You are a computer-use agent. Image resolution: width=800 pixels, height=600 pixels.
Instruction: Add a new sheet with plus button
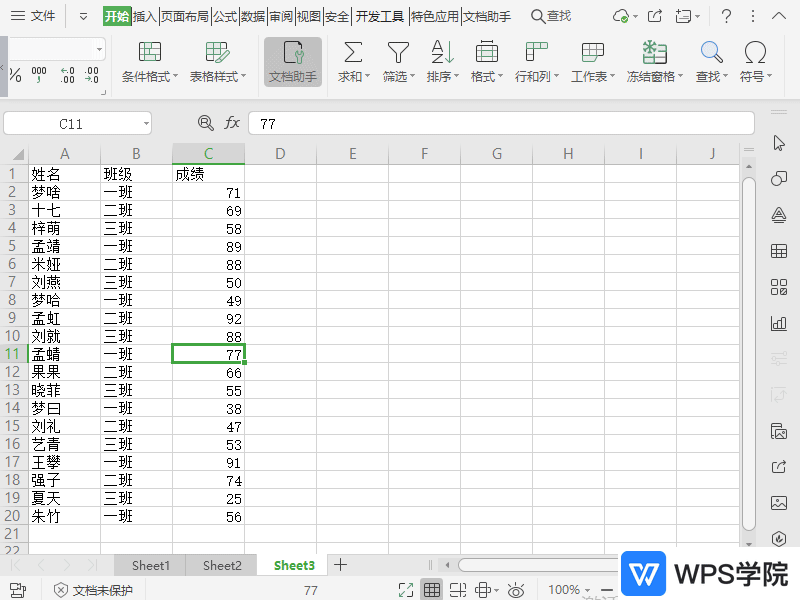[x=340, y=565]
